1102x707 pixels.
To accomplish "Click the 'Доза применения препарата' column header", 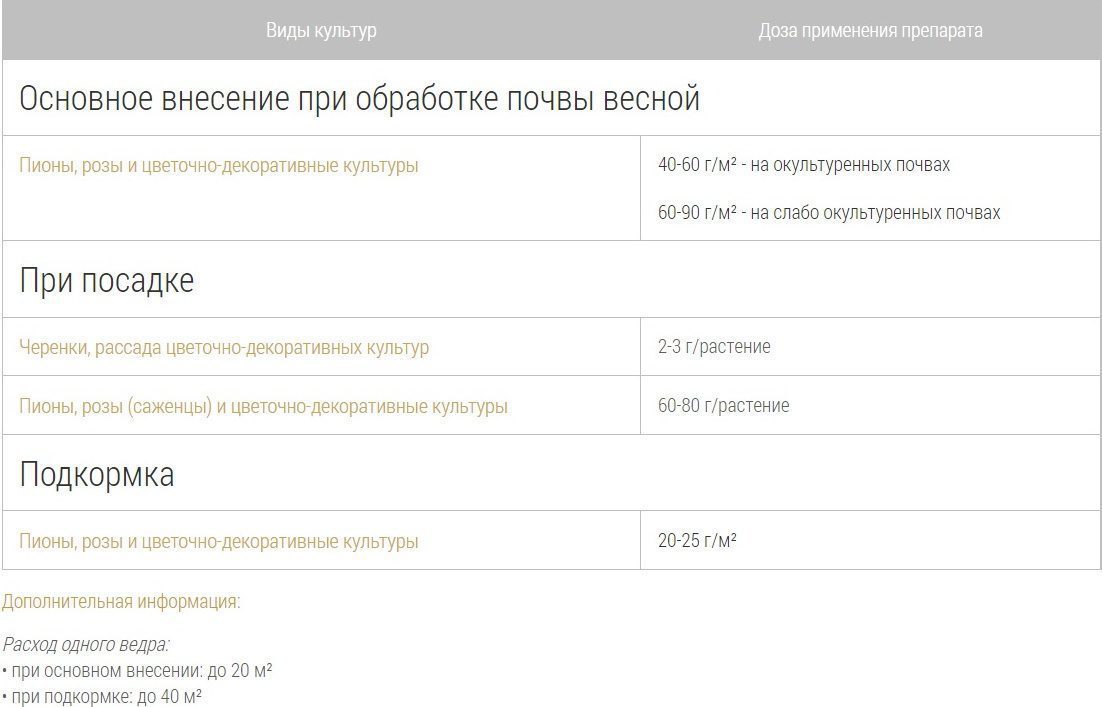I will pyautogui.click(x=870, y=30).
